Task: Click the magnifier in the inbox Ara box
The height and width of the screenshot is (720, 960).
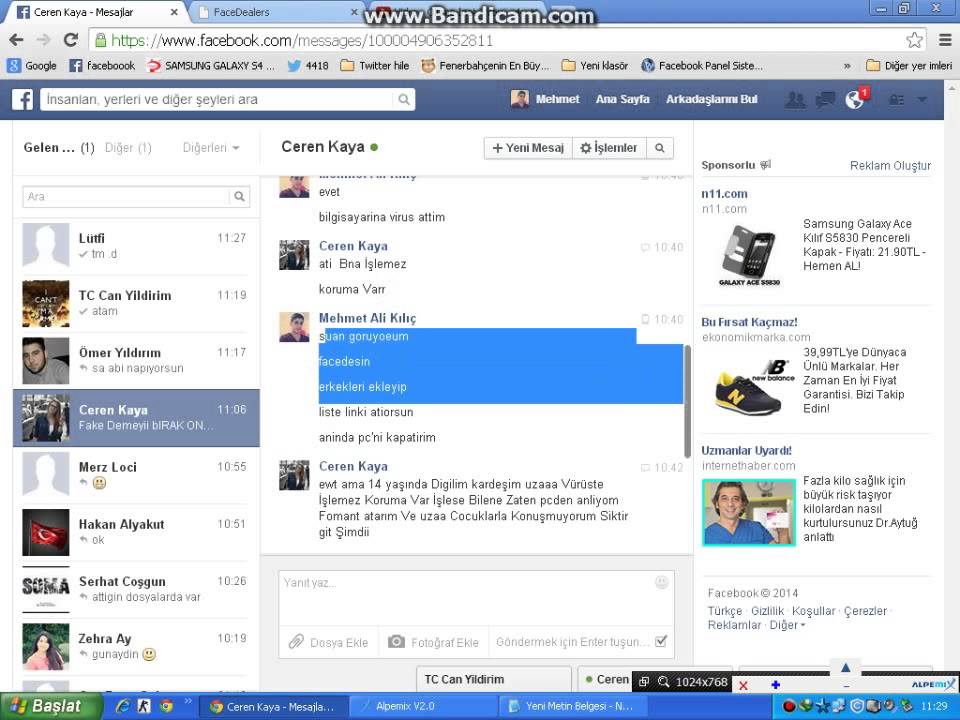Action: (x=239, y=197)
